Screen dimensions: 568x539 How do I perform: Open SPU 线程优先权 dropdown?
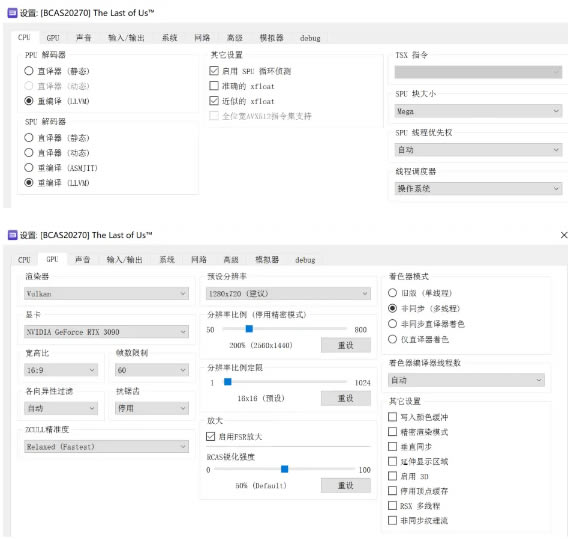[478, 150]
